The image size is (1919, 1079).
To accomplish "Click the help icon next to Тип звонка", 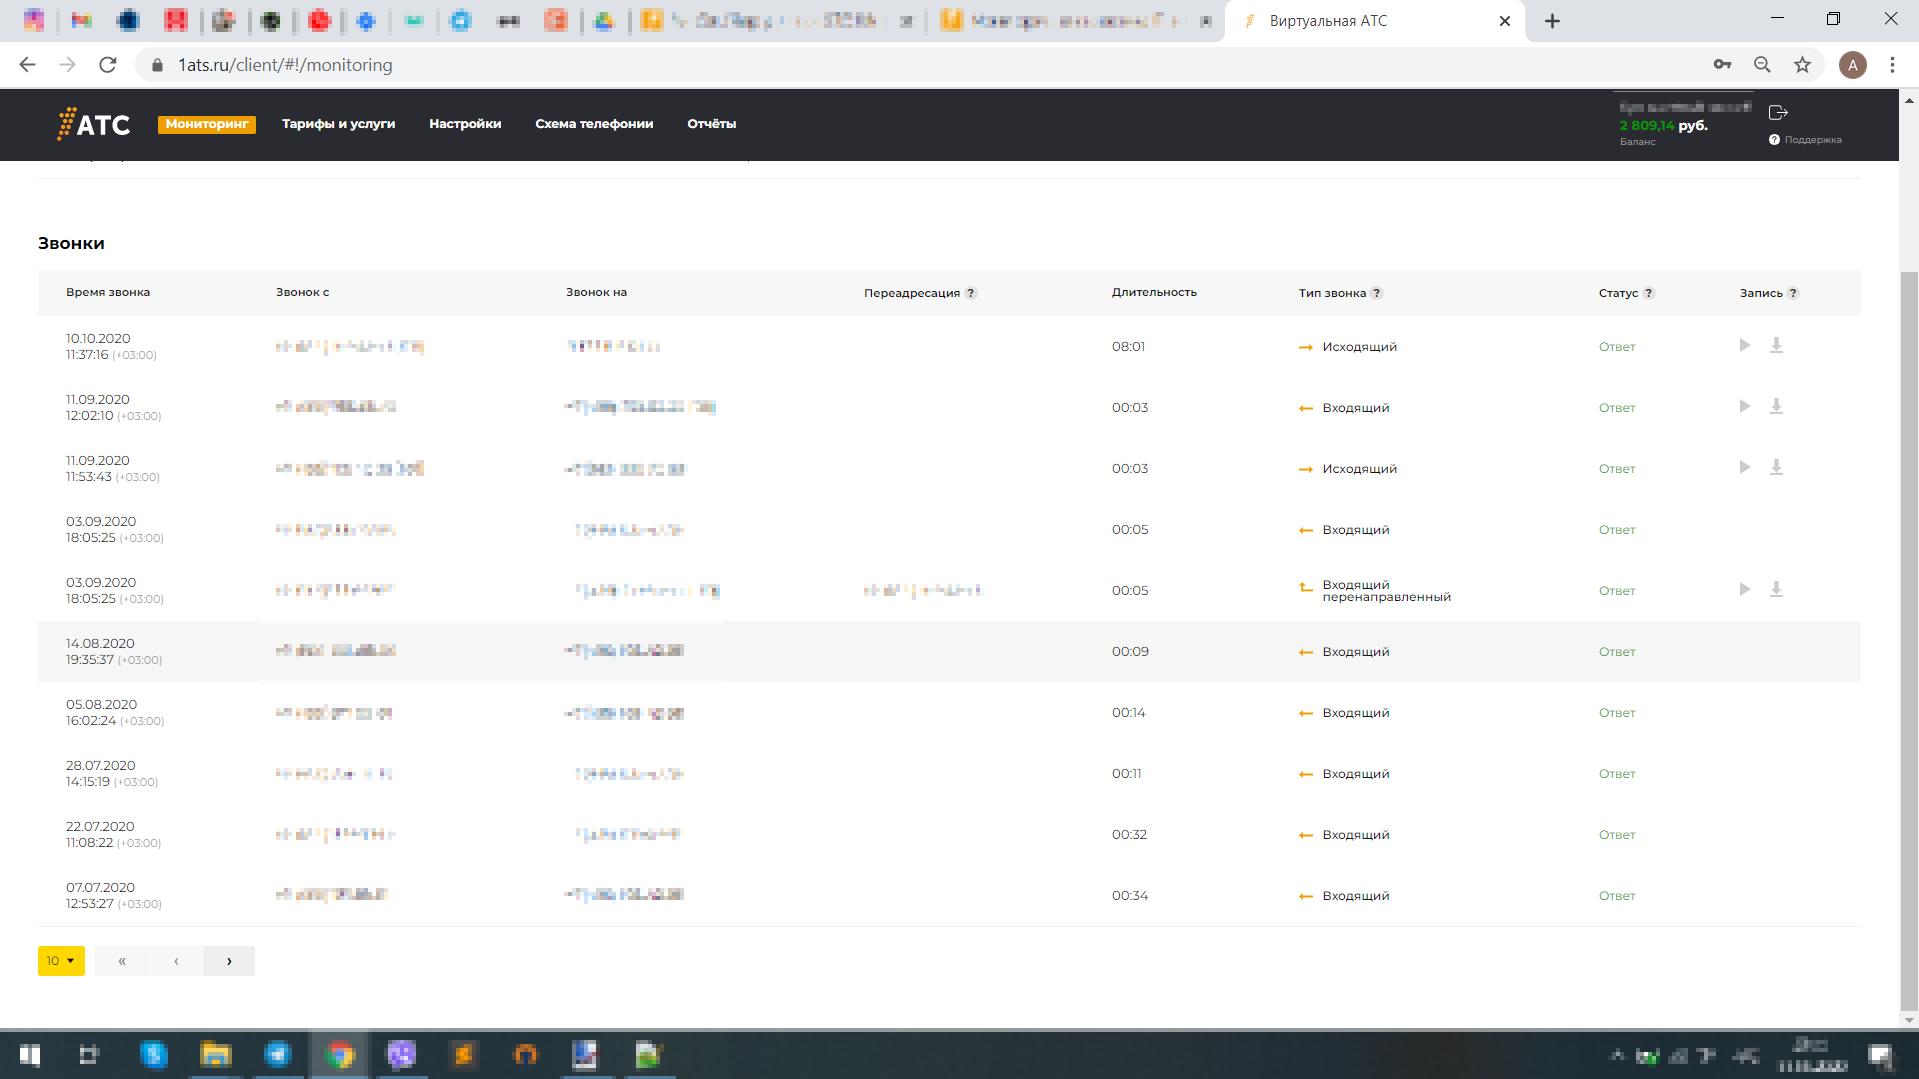I will click(1376, 293).
